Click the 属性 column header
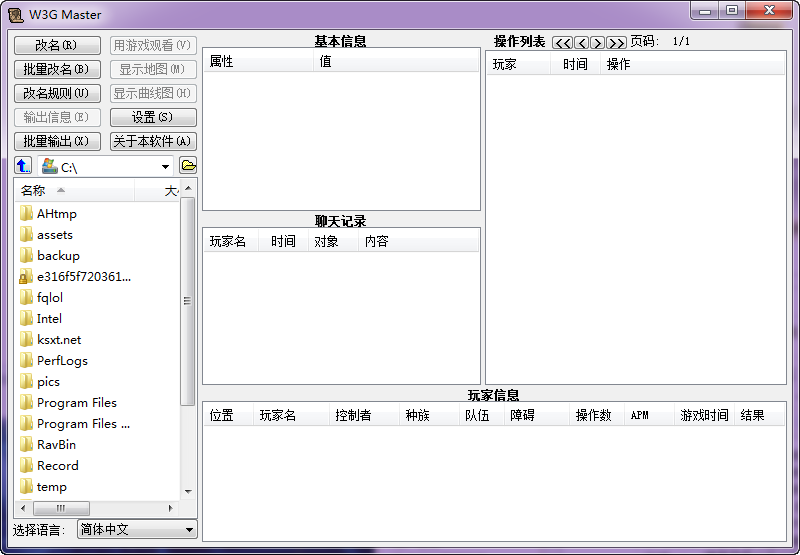This screenshot has height=555, width=800. coord(258,62)
